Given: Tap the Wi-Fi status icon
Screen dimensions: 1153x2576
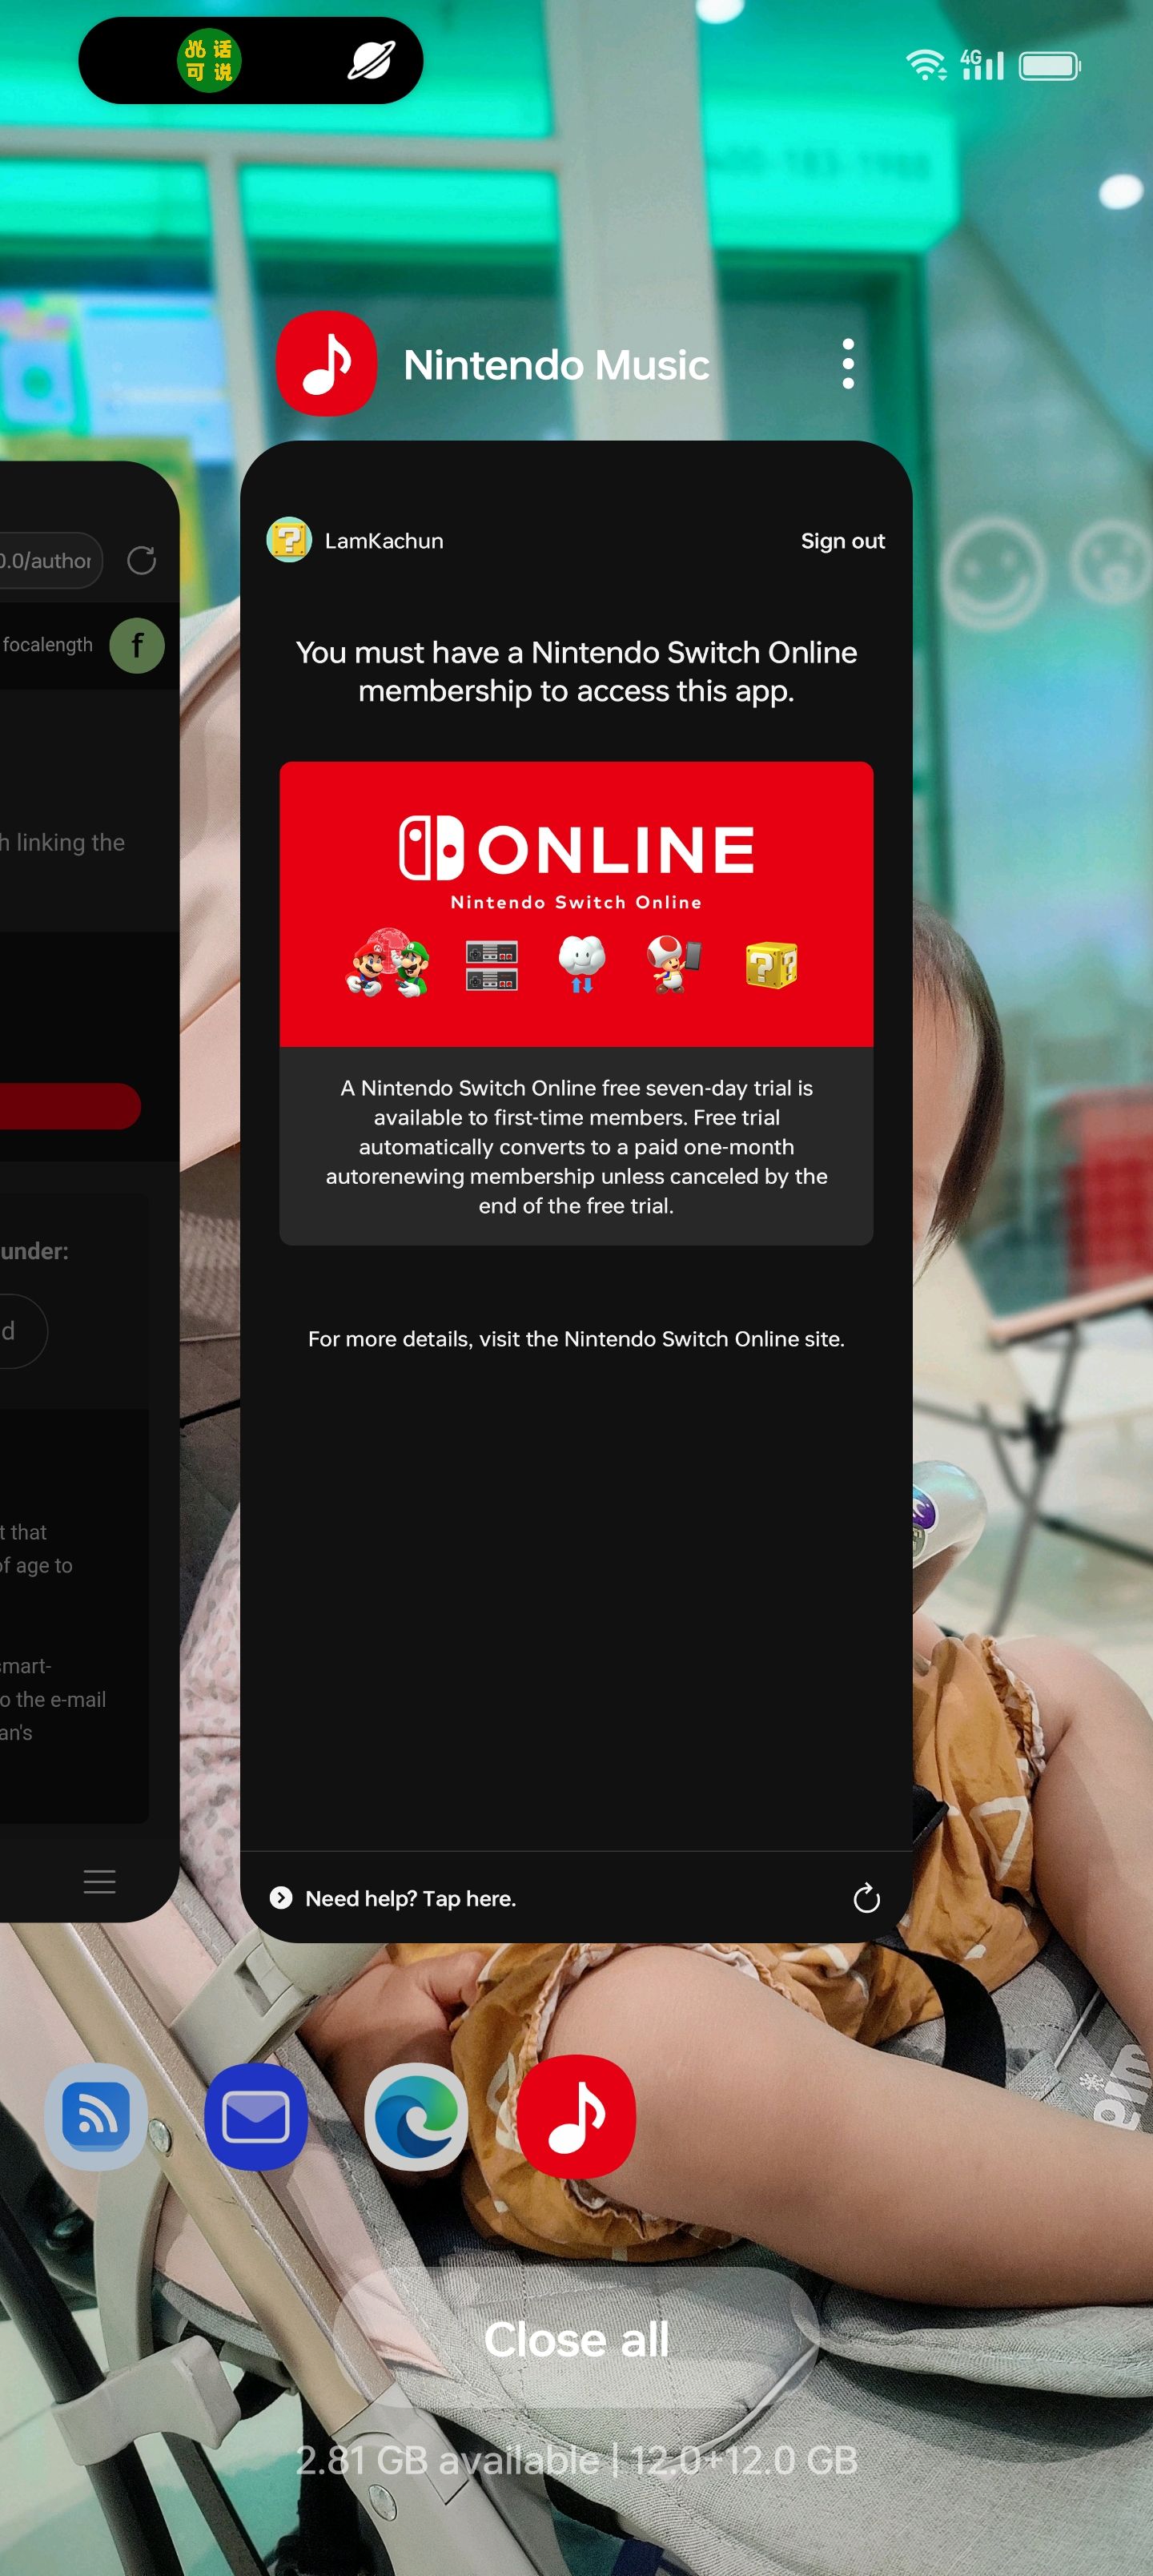Looking at the screenshot, I should point(926,65).
